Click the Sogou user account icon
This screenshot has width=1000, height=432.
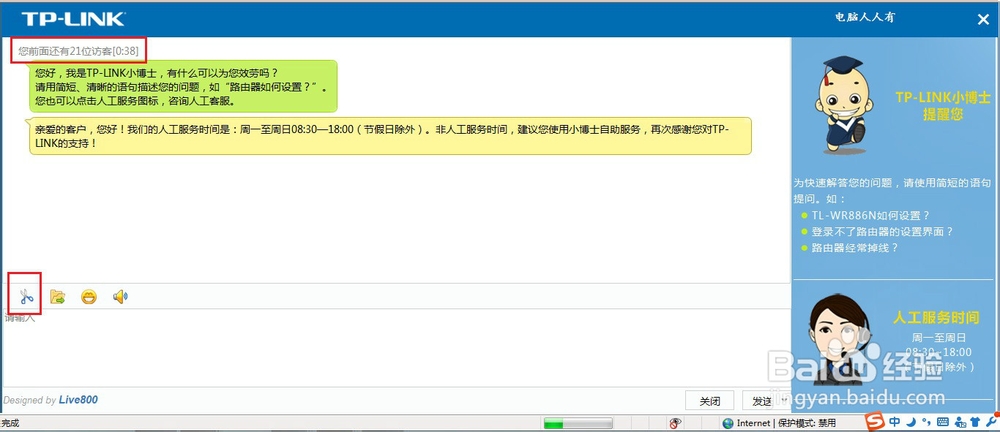coord(959,422)
